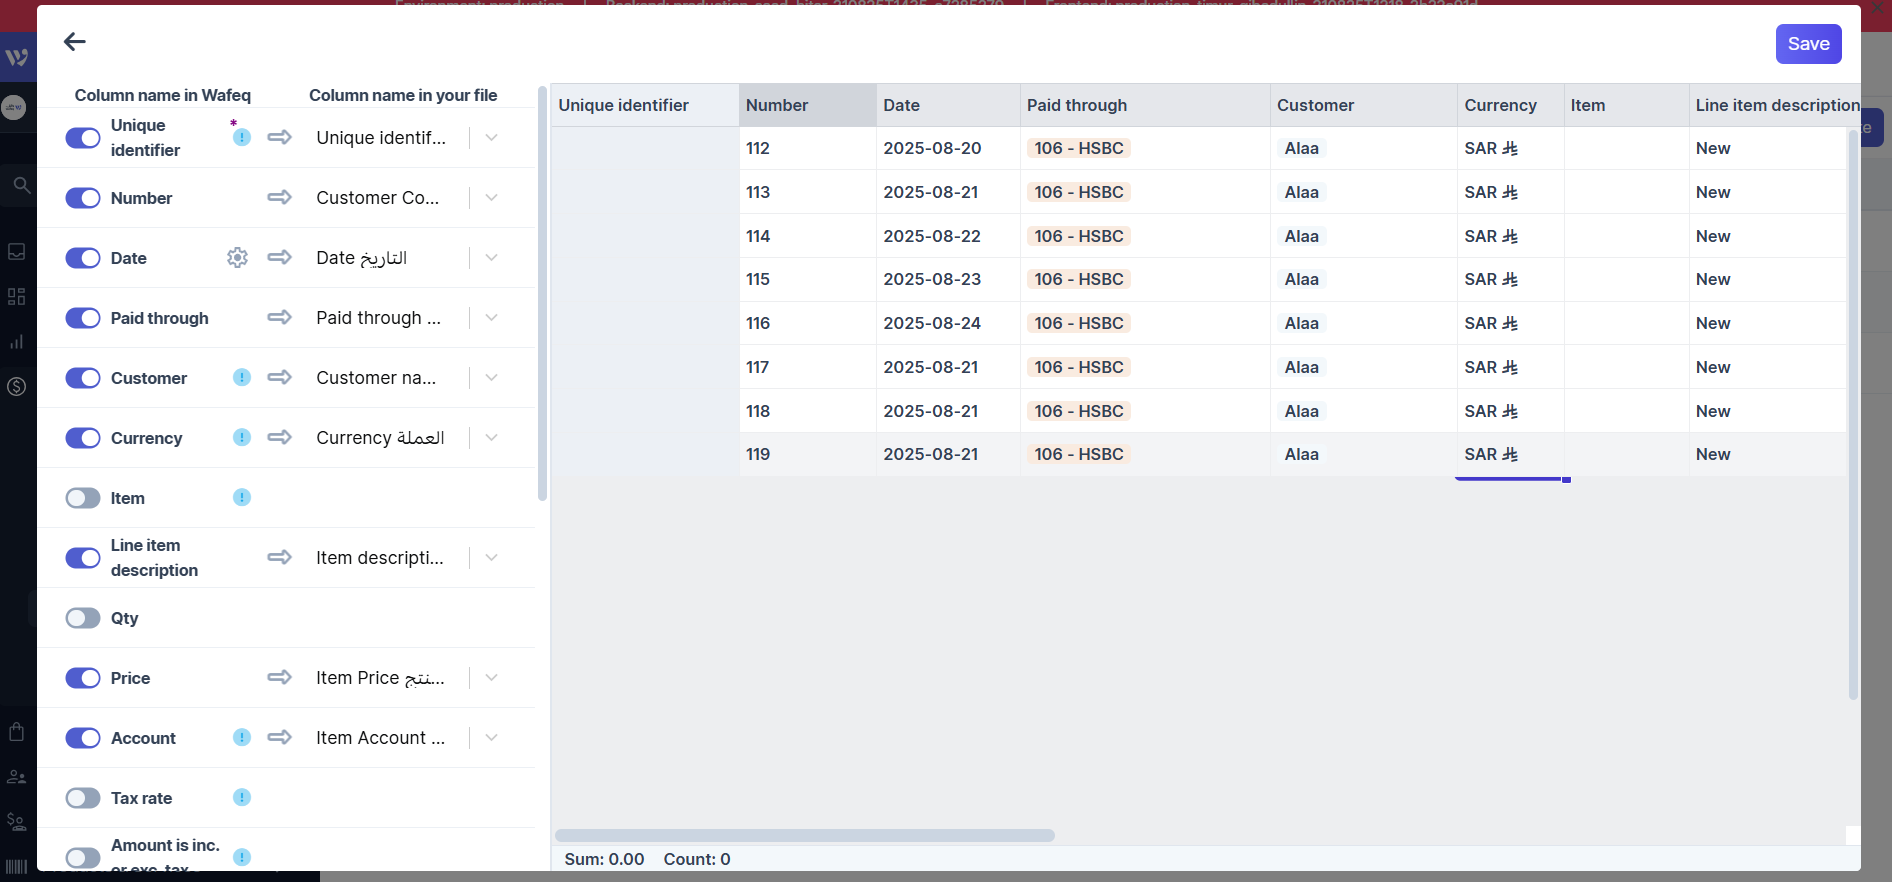Click info icon beside Tax rate

coord(242,797)
